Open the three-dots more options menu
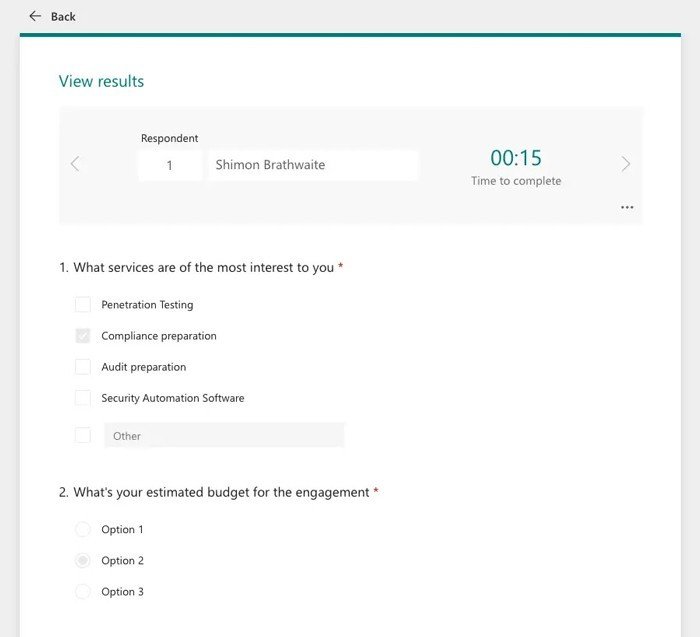The width and height of the screenshot is (700, 637). click(x=627, y=208)
